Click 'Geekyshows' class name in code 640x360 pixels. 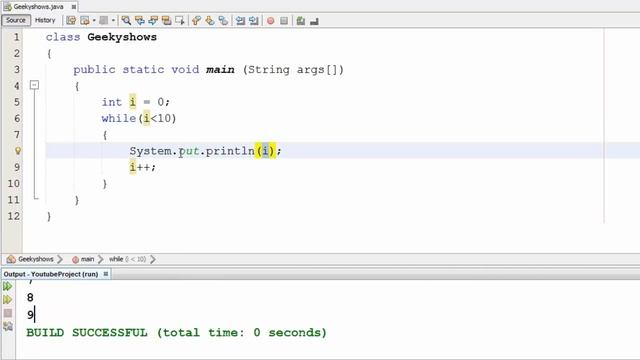click(x=122, y=37)
